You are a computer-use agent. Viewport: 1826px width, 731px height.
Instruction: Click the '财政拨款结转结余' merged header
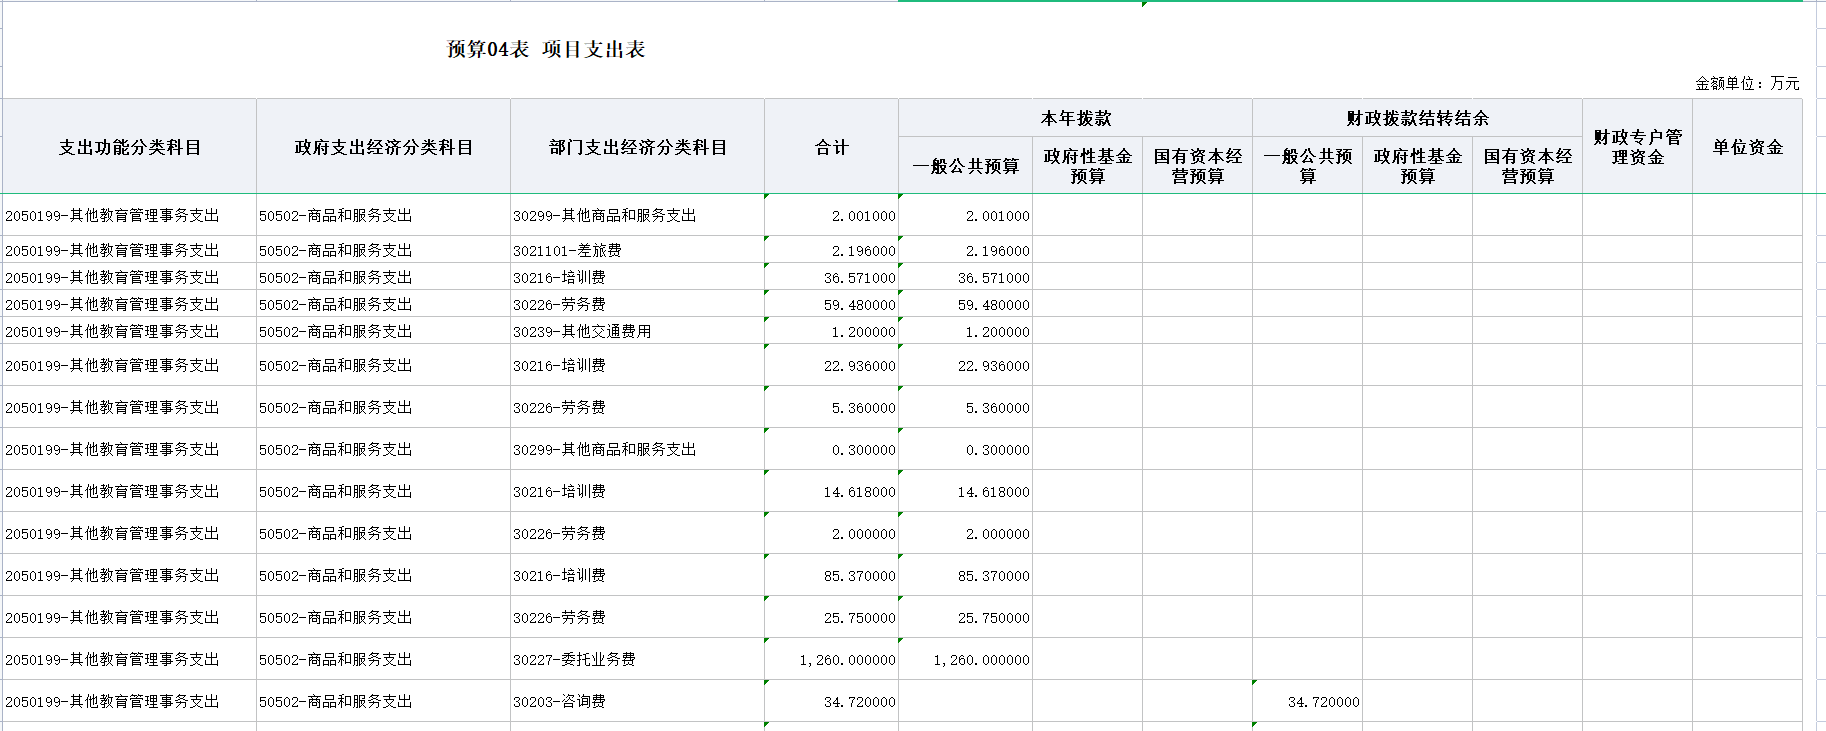pos(1417,118)
